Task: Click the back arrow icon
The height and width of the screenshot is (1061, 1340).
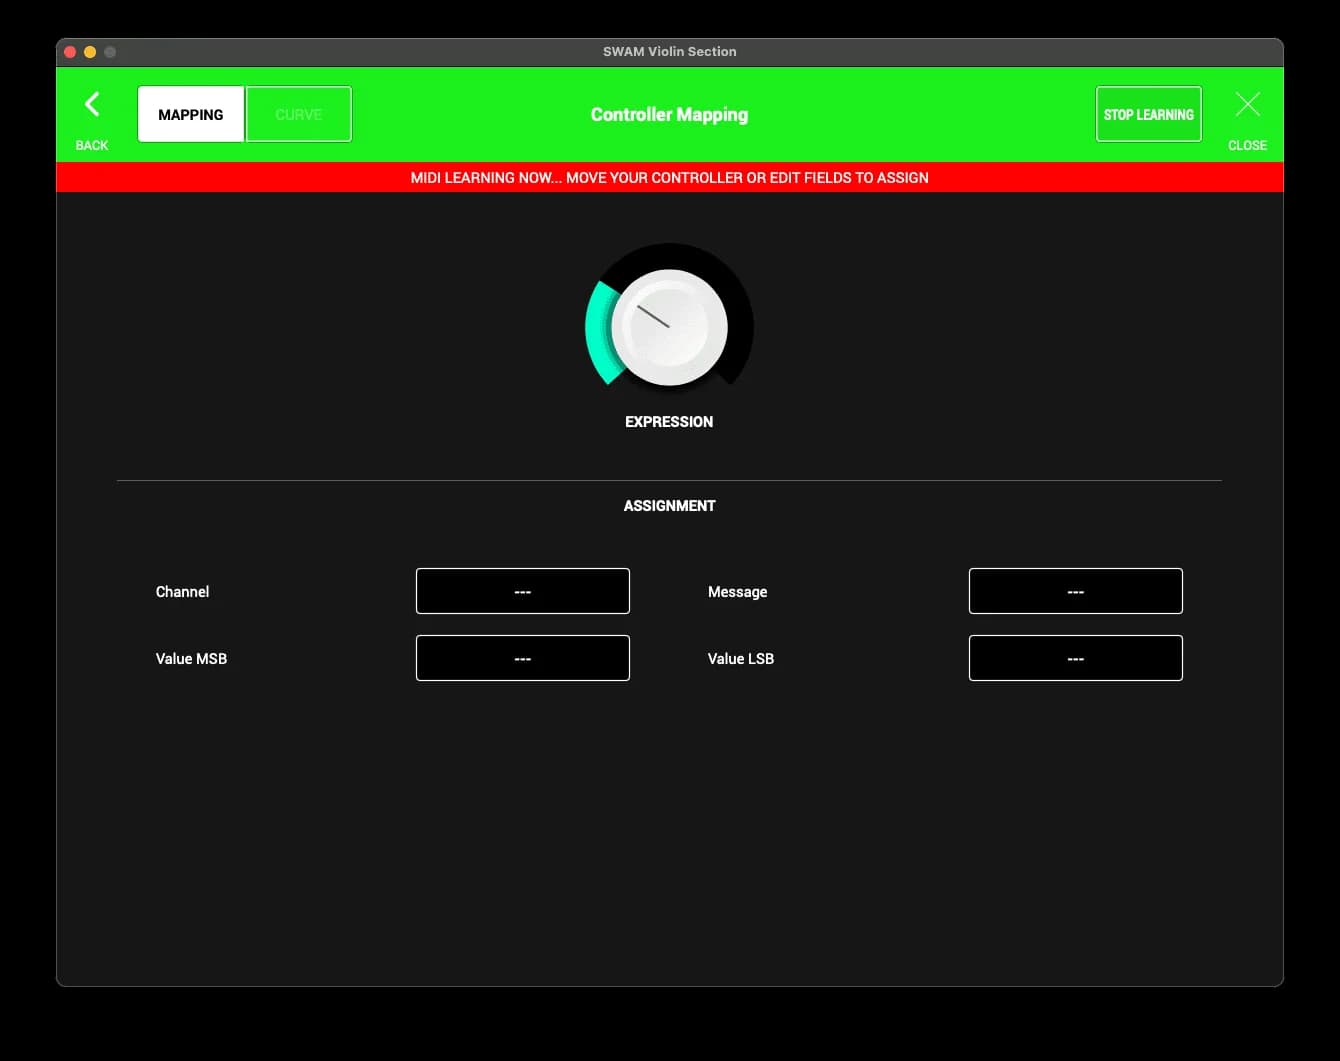Action: [x=92, y=105]
